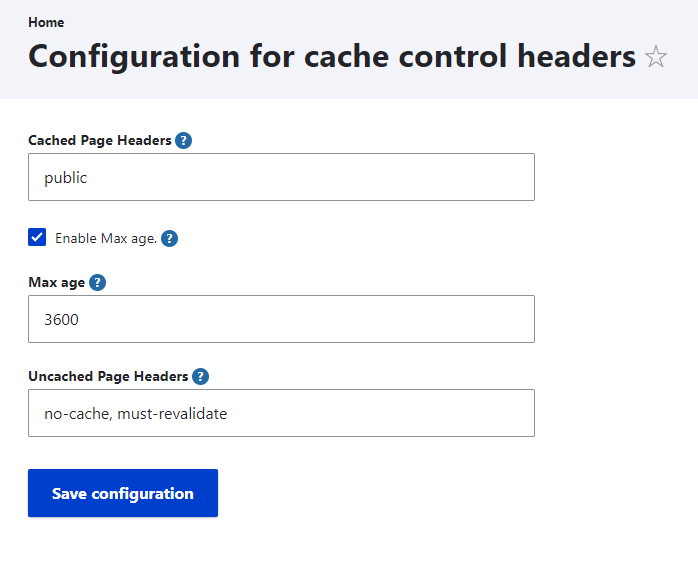The width and height of the screenshot is (698, 573).
Task: Click the help icon next to Max age label
Action: pos(97,283)
